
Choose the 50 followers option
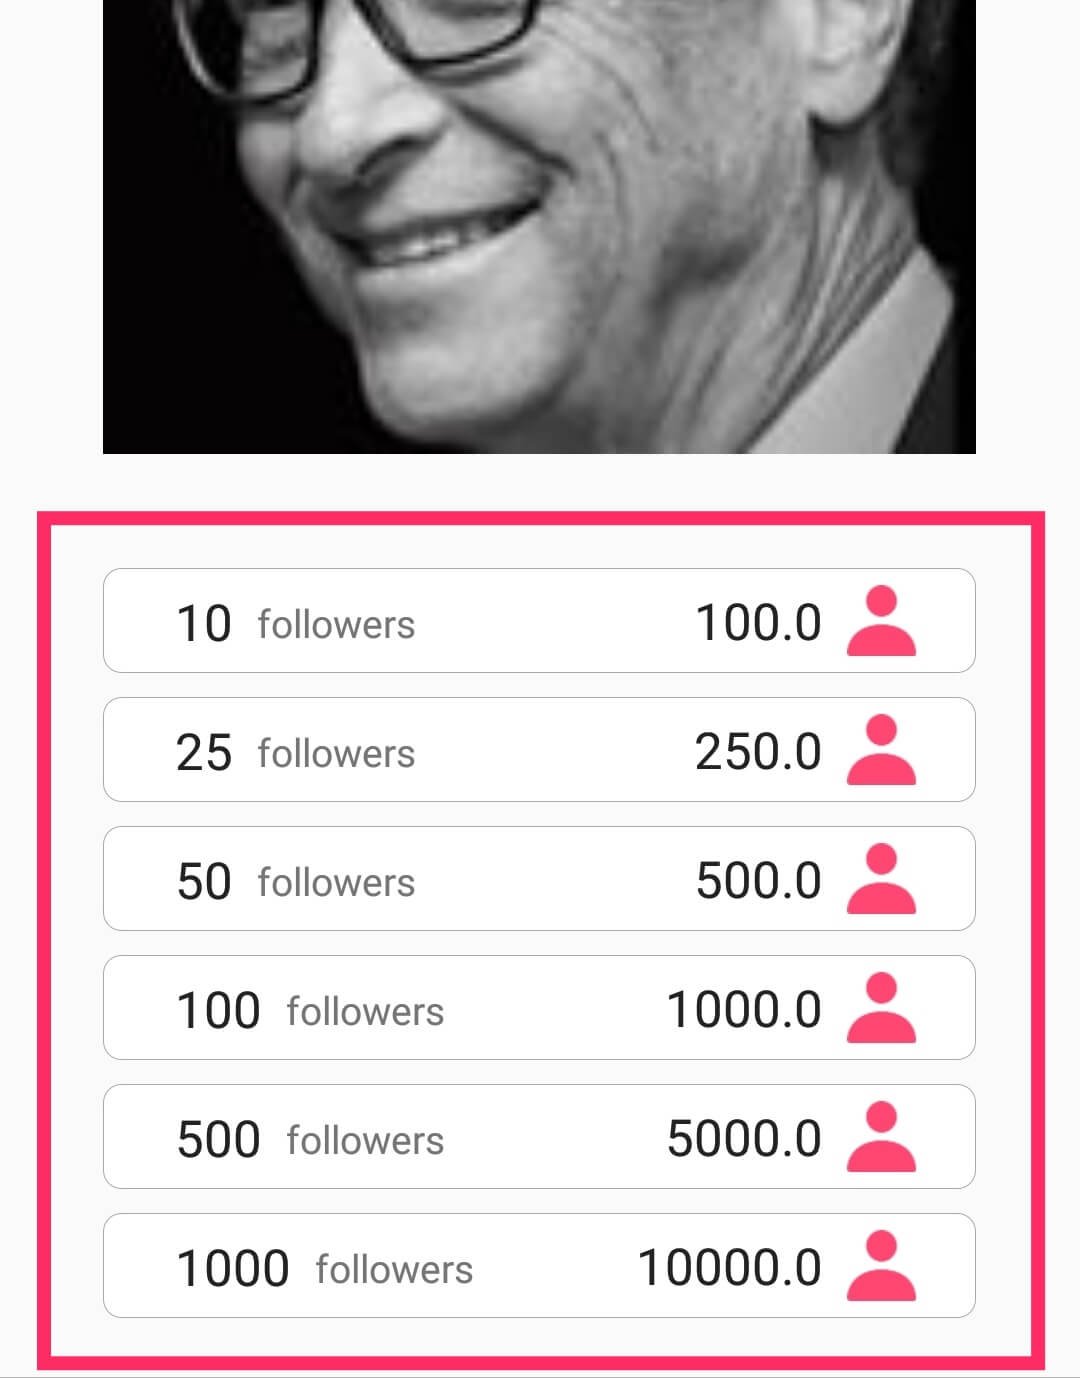click(x=539, y=879)
